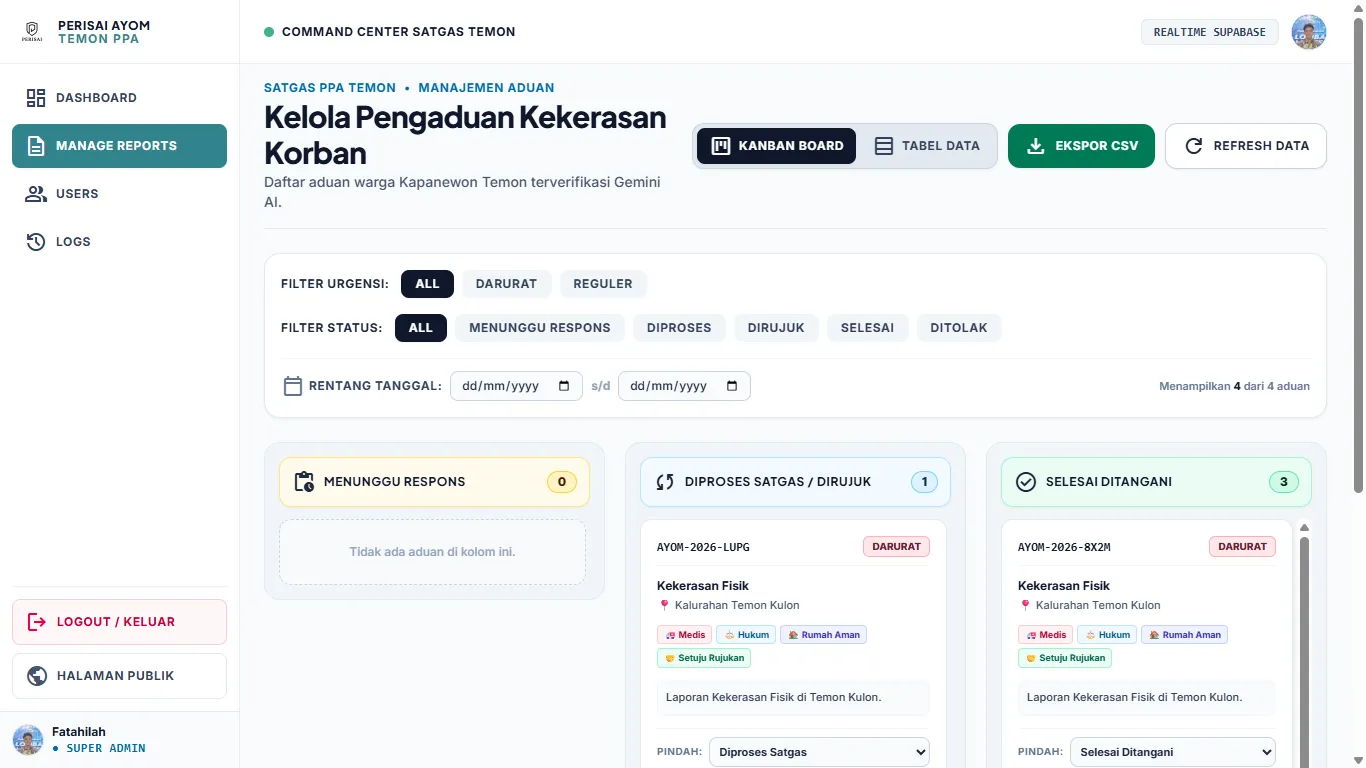Click the green status dot beside Command Center
The image size is (1366, 768).
pyautogui.click(x=269, y=32)
